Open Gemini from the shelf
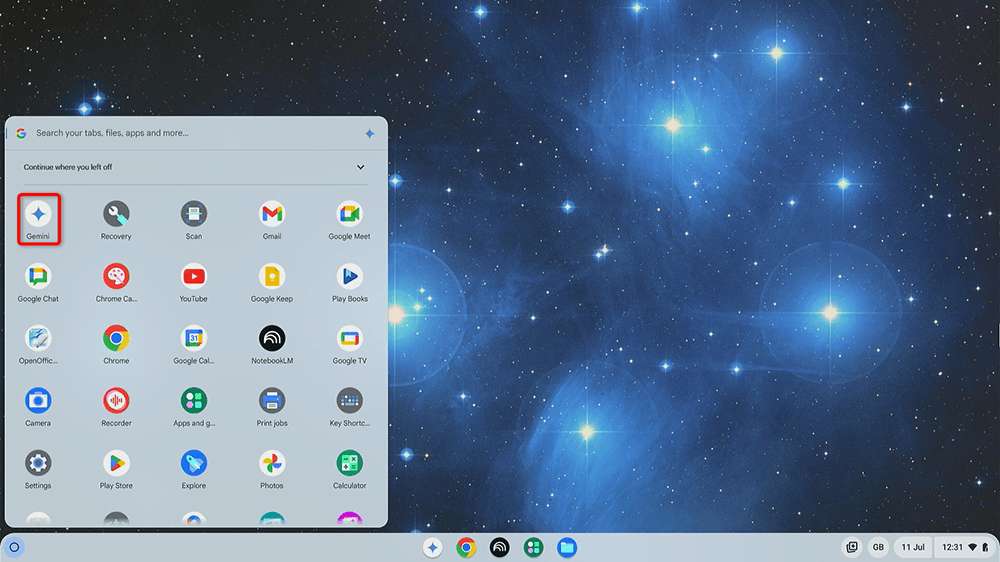1000x562 pixels. [433, 547]
